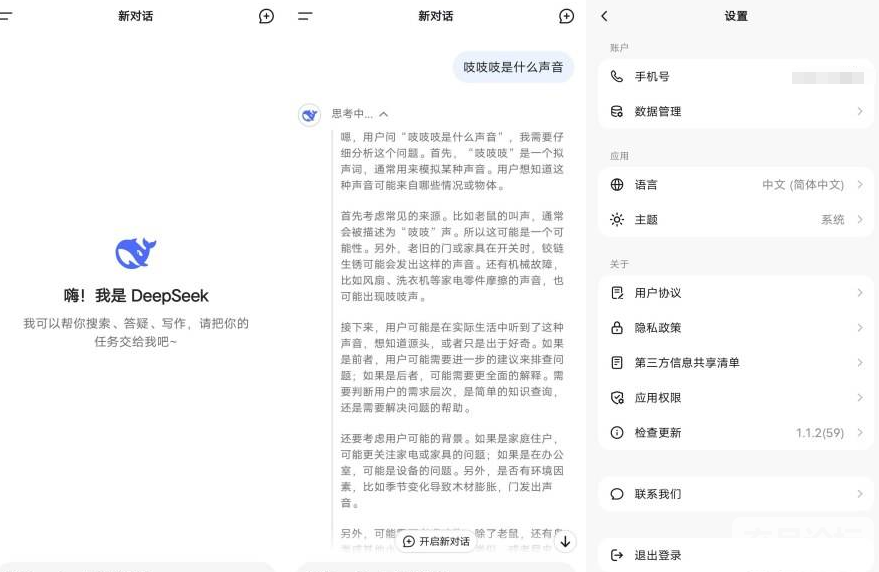Click the 开启新对话 button
Viewport: 879px width, 572px height.
click(436, 541)
